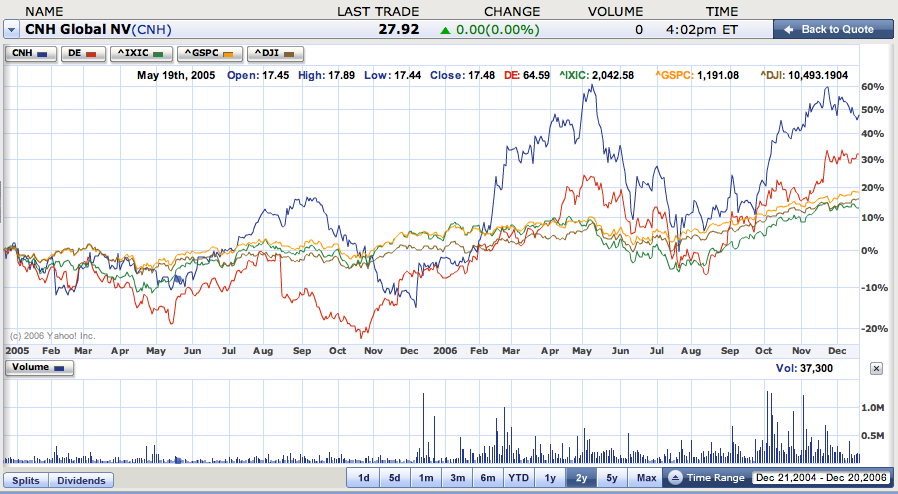Open the dropdown arrow beside CNH Global NV
Screen dimensions: 898x494
(x=12, y=30)
